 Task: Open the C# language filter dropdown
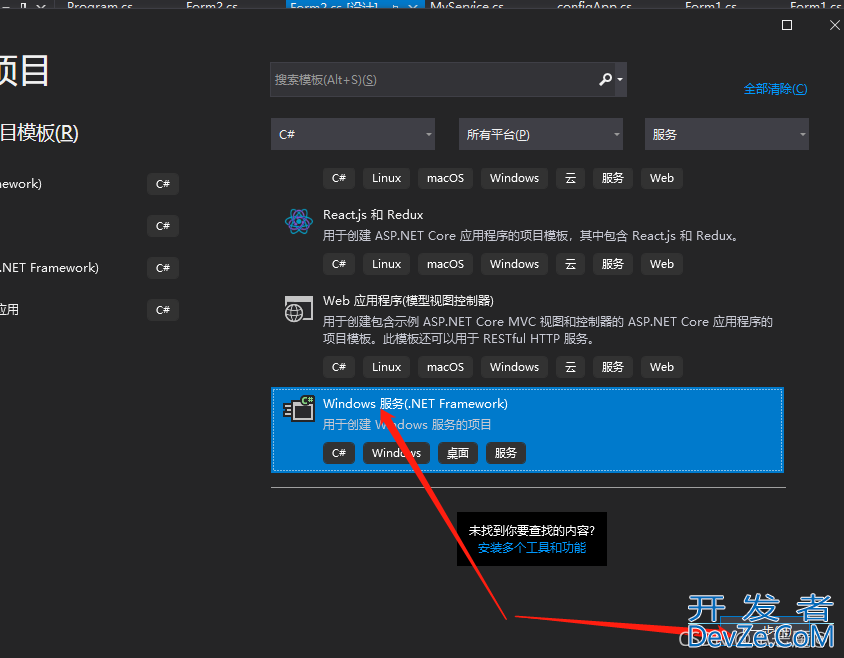(x=352, y=134)
